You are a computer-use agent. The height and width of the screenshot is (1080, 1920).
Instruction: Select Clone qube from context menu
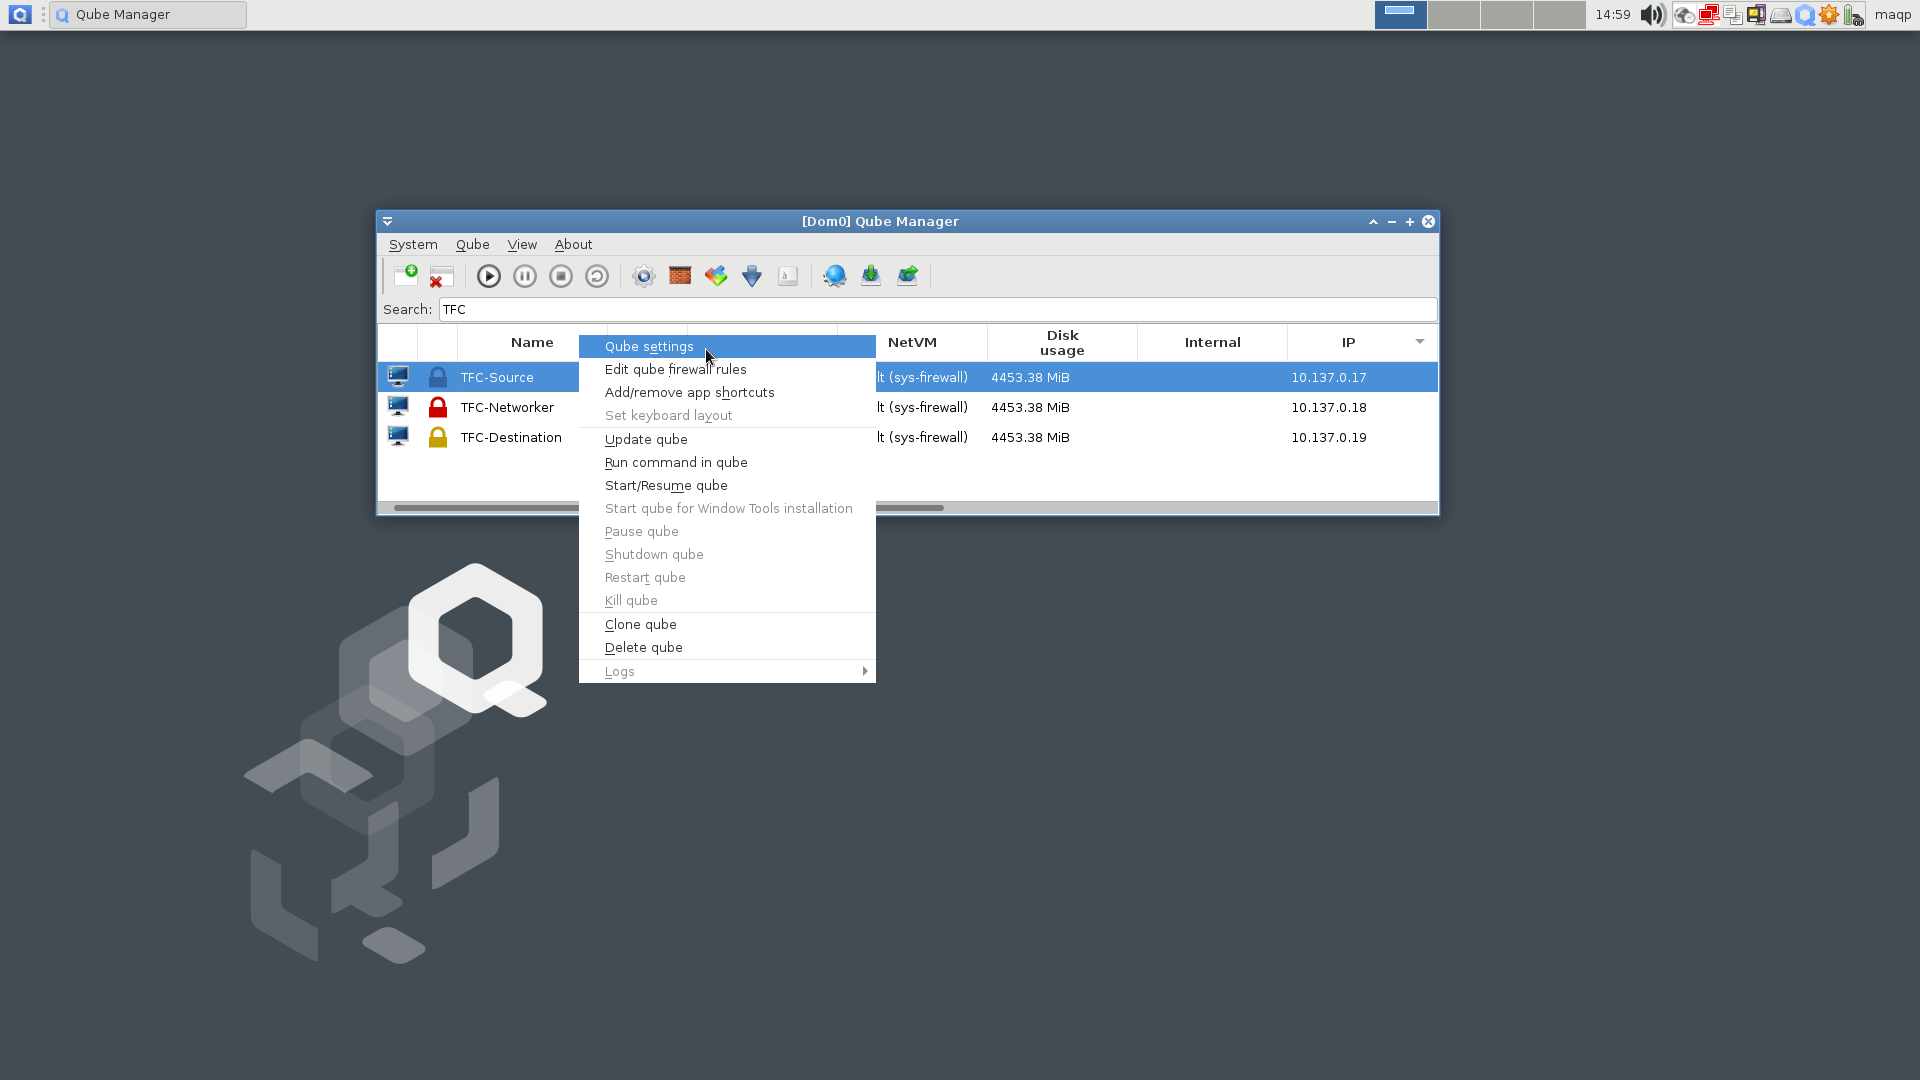[x=641, y=625]
